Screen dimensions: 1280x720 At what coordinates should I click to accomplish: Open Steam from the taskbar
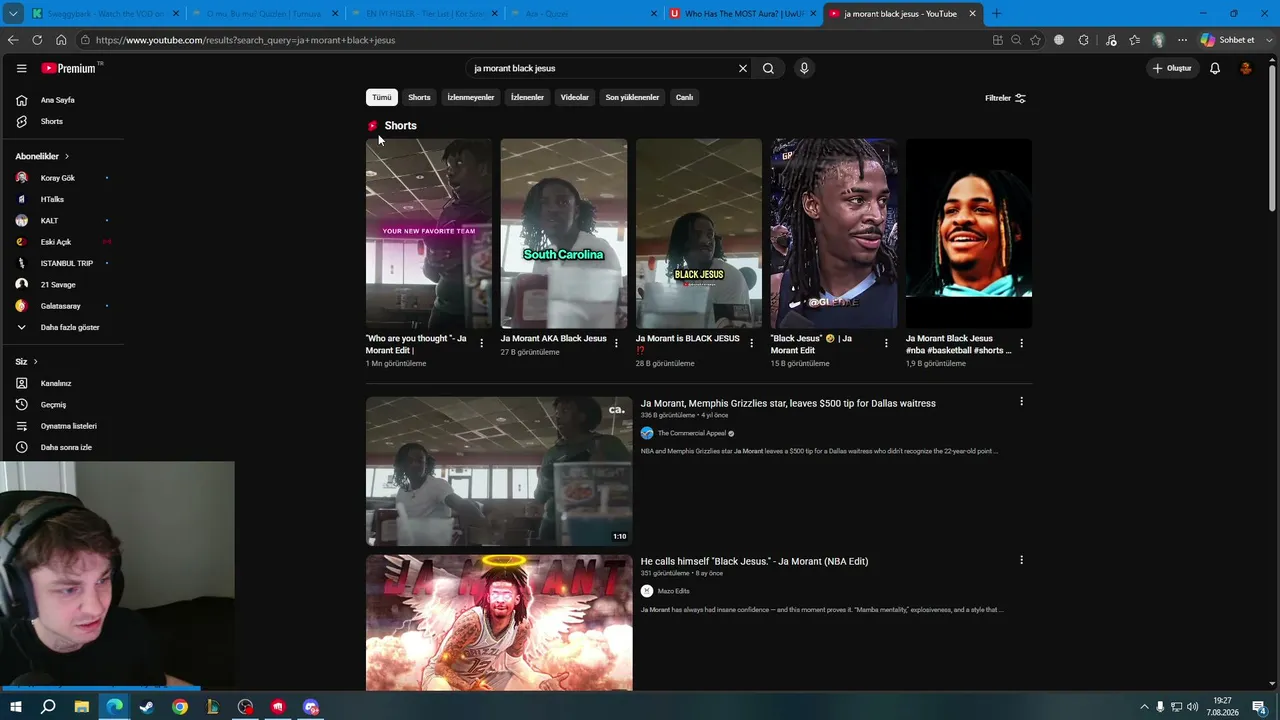(x=147, y=707)
